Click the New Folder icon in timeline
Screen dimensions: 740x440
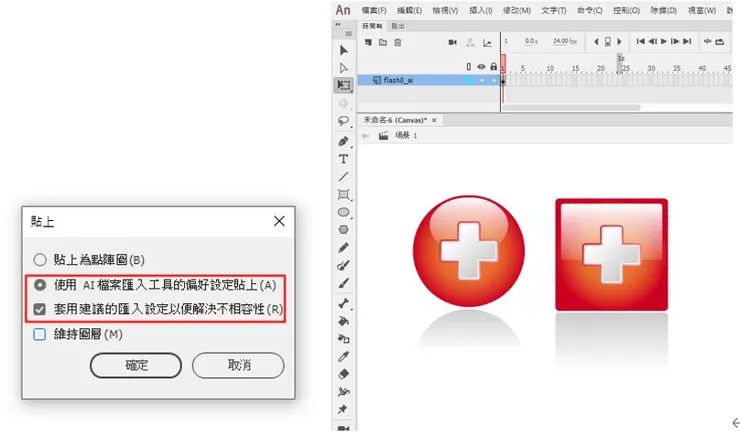383,42
